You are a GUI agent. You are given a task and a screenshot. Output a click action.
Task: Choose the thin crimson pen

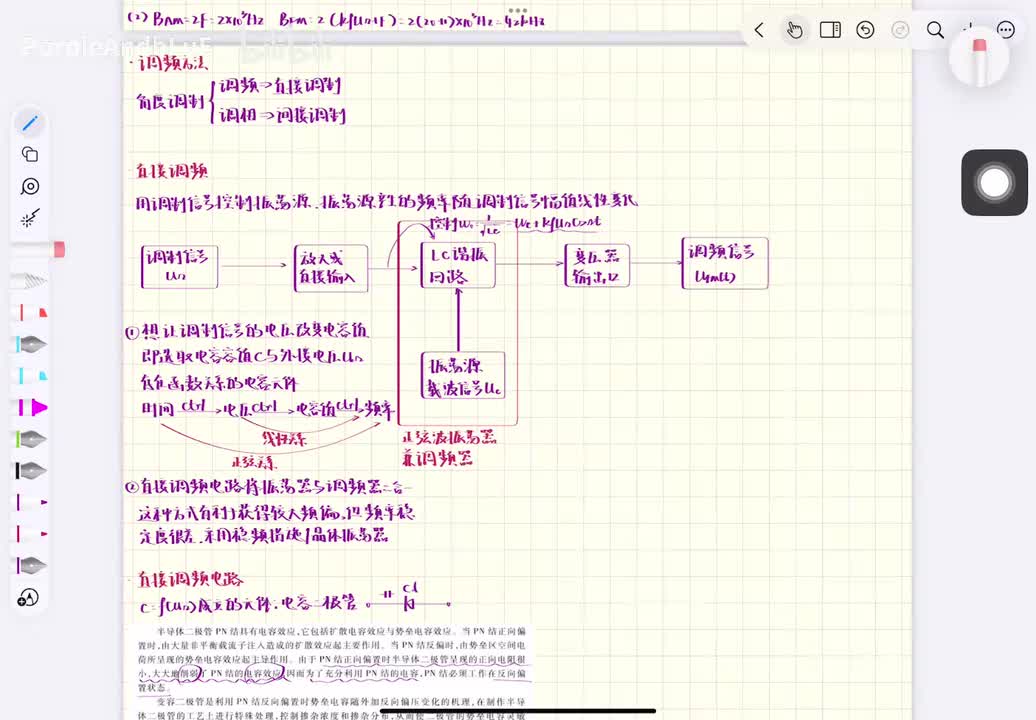click(x=31, y=534)
